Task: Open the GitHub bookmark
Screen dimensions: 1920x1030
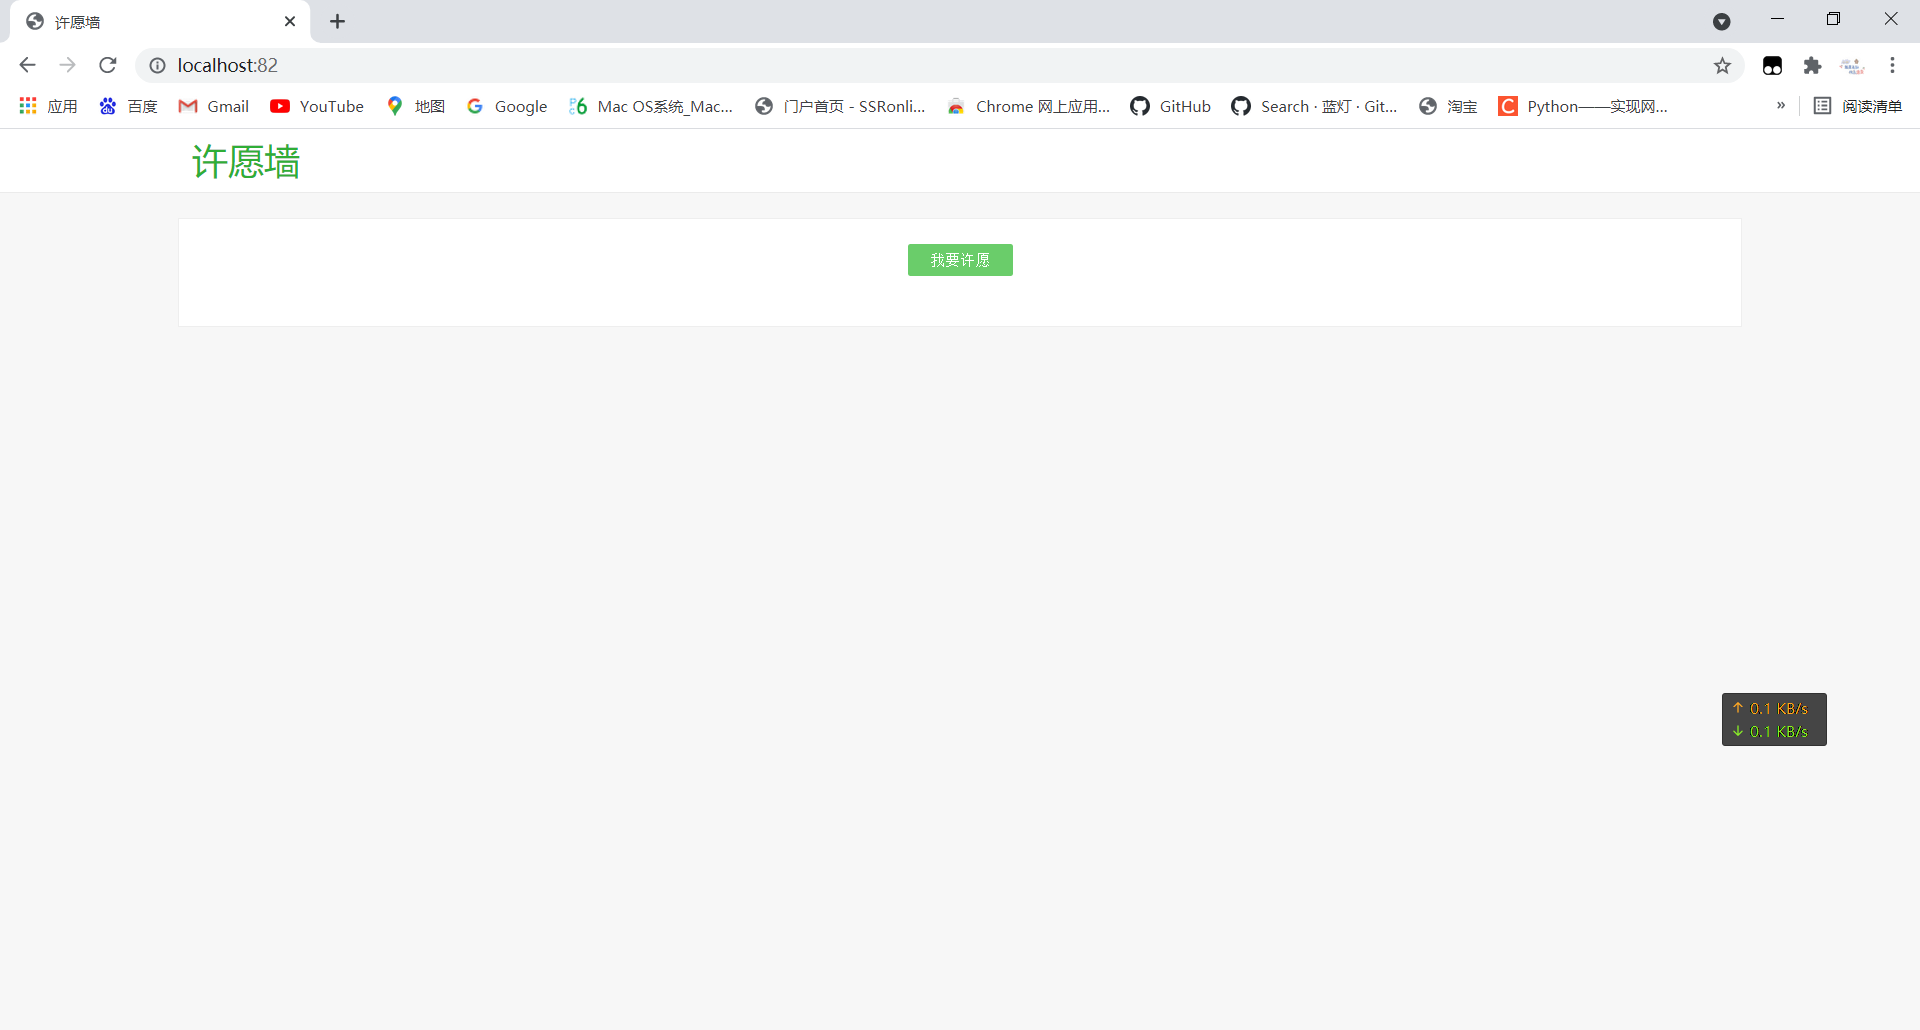Action: [x=1170, y=106]
